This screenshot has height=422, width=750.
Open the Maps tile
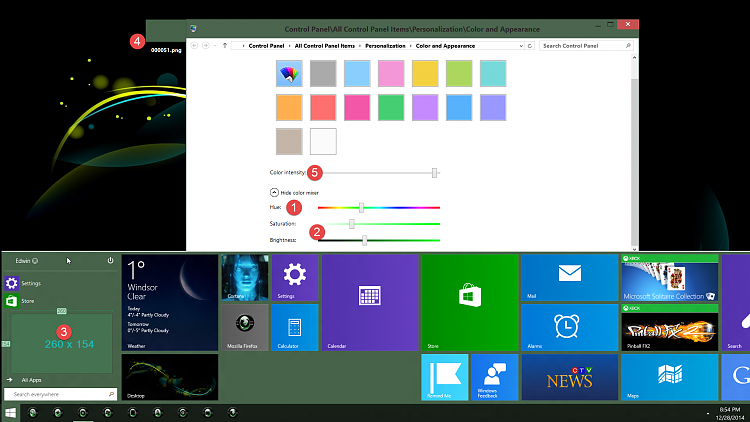(670, 377)
